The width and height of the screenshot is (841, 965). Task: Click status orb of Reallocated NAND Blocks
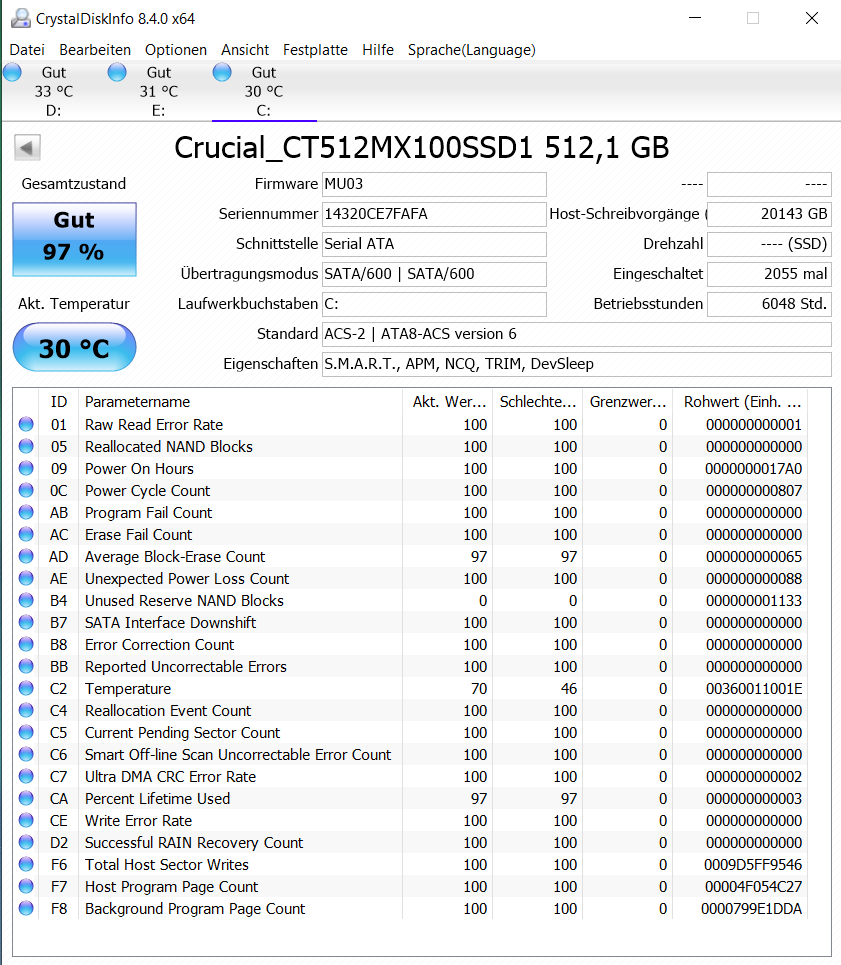[26, 447]
